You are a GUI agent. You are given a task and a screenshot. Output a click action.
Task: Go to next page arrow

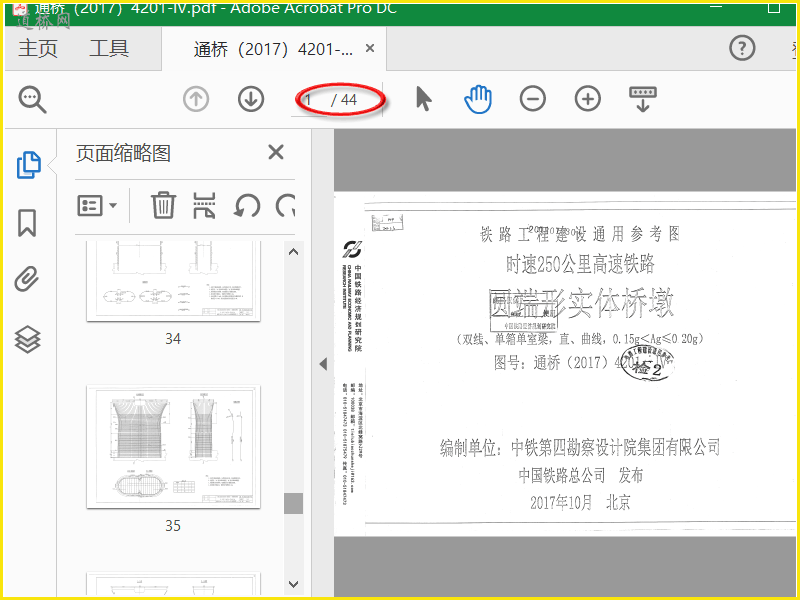point(251,99)
